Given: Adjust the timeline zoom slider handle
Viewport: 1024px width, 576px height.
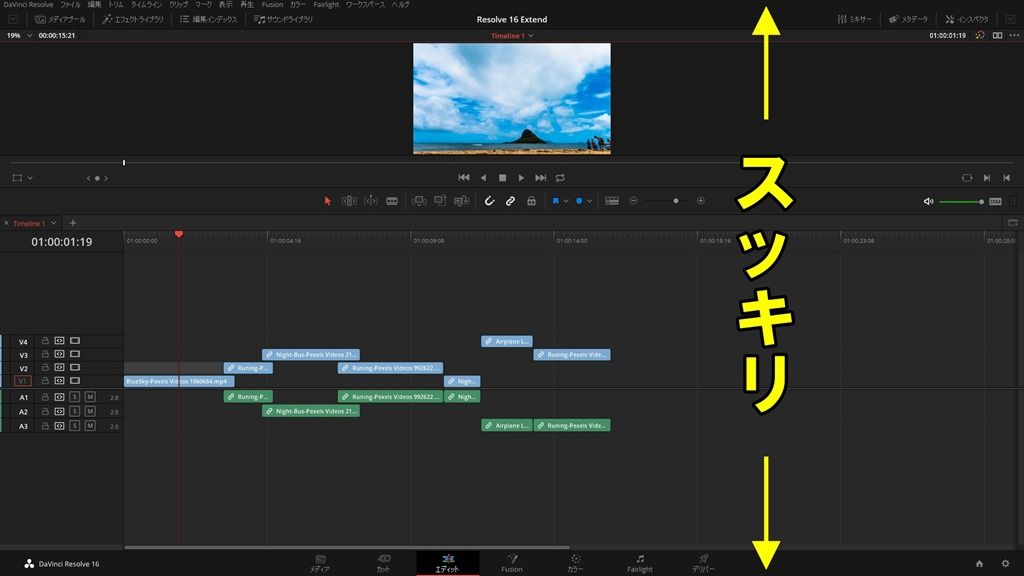Looking at the screenshot, I should pyautogui.click(x=676, y=201).
